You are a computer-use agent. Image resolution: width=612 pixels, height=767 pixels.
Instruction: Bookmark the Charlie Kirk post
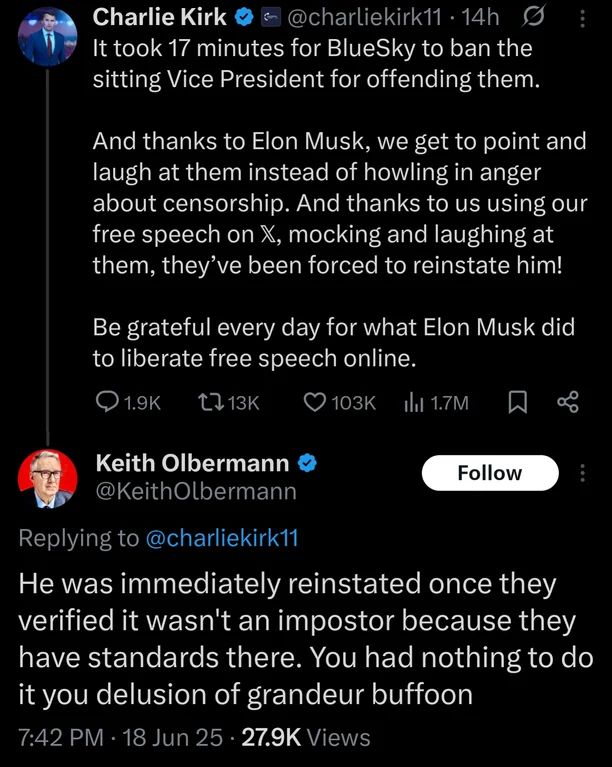[518, 402]
